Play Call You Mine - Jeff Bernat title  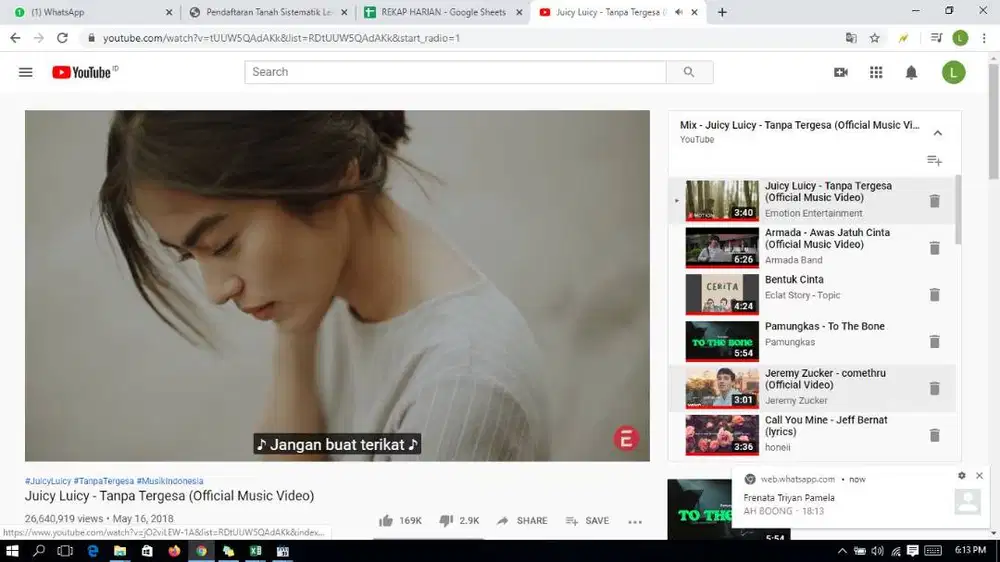826,425
